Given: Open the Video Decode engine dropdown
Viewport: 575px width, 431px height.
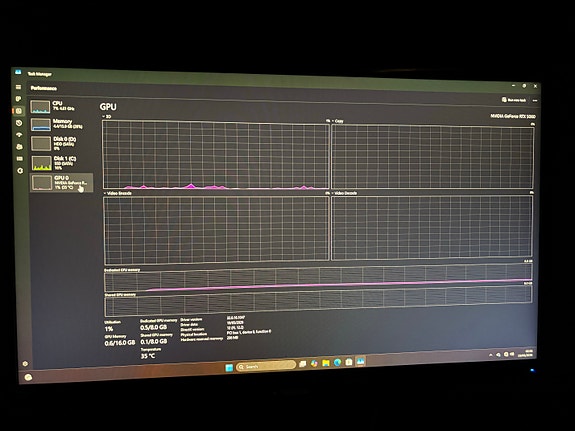Looking at the screenshot, I should point(344,193).
